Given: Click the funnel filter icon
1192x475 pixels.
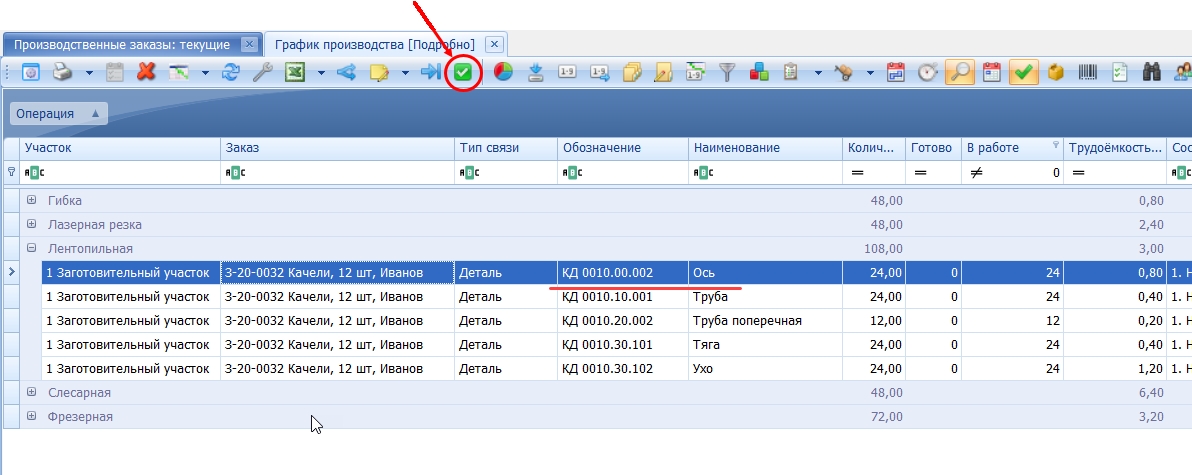Looking at the screenshot, I should pos(728,73).
